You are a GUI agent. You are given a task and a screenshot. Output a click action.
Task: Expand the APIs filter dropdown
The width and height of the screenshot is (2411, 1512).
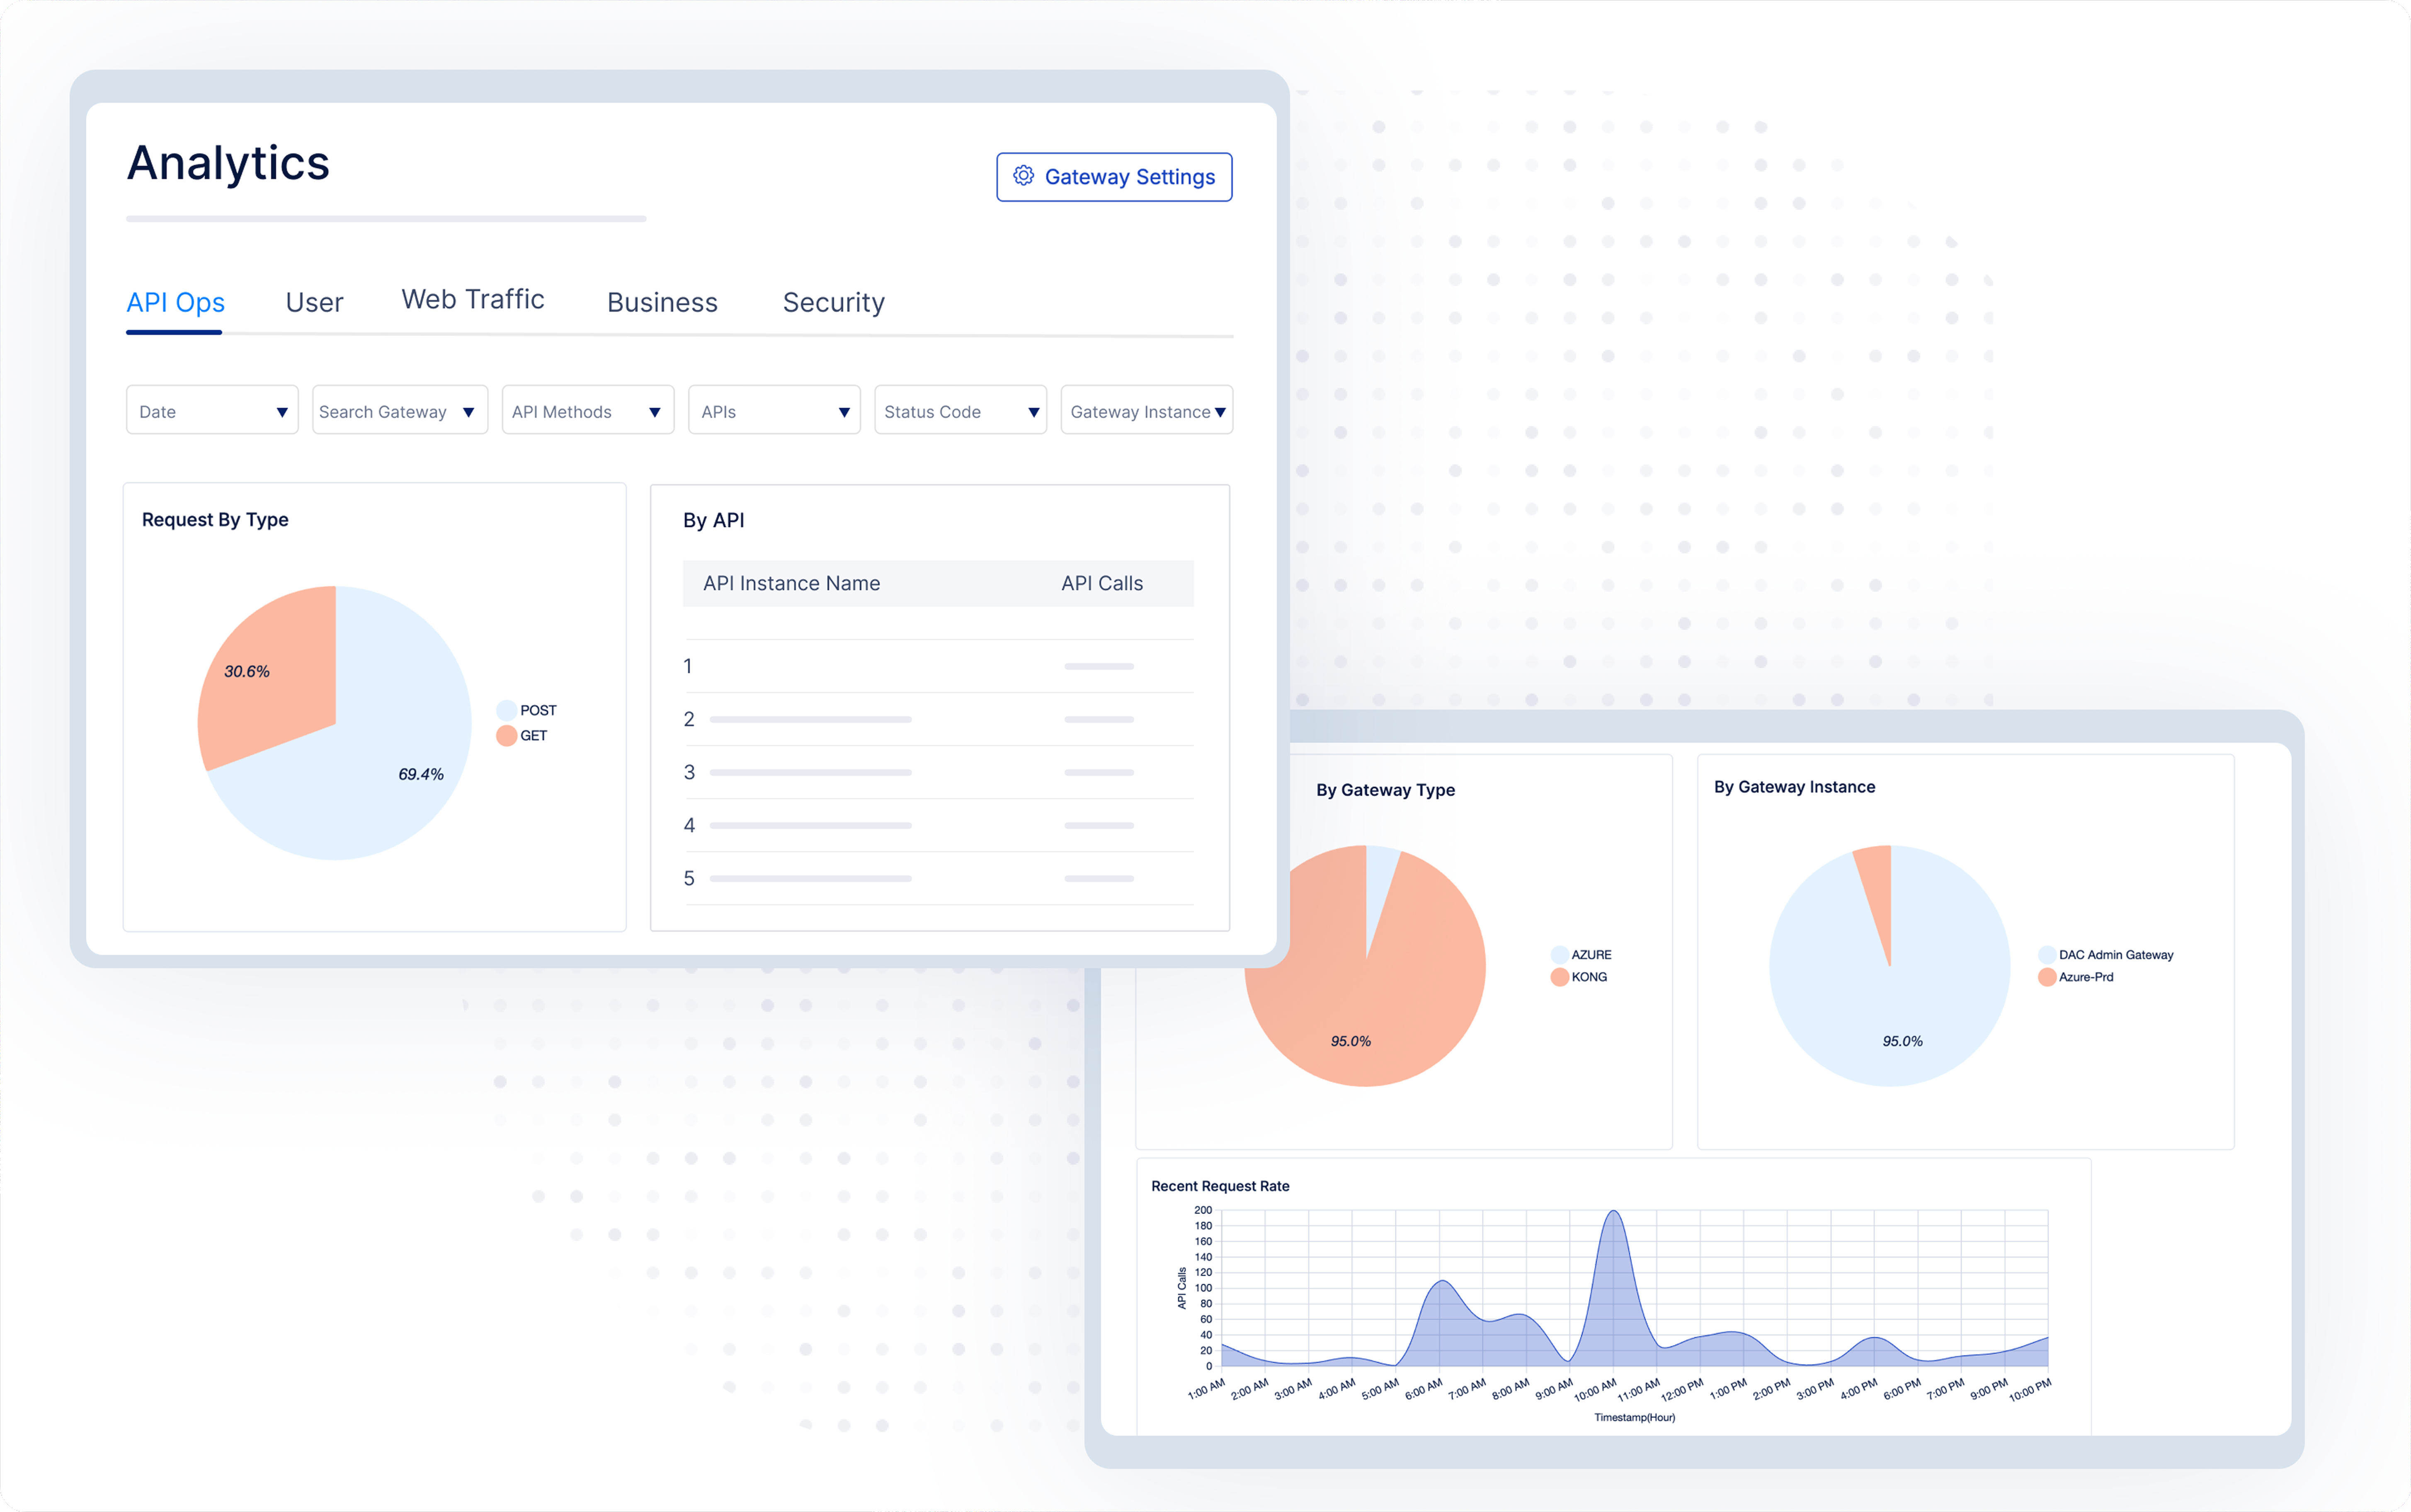point(774,411)
